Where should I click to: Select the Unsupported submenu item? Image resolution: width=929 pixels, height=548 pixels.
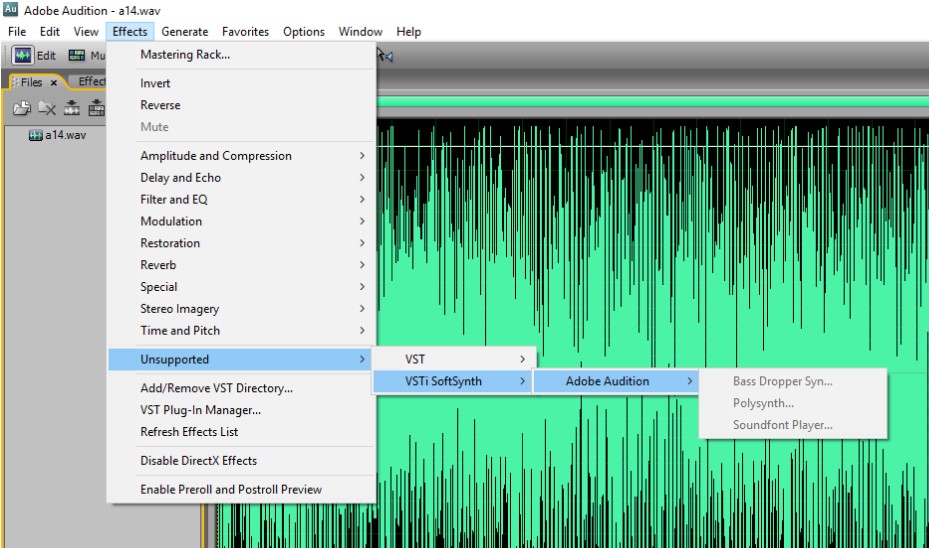[239, 360]
